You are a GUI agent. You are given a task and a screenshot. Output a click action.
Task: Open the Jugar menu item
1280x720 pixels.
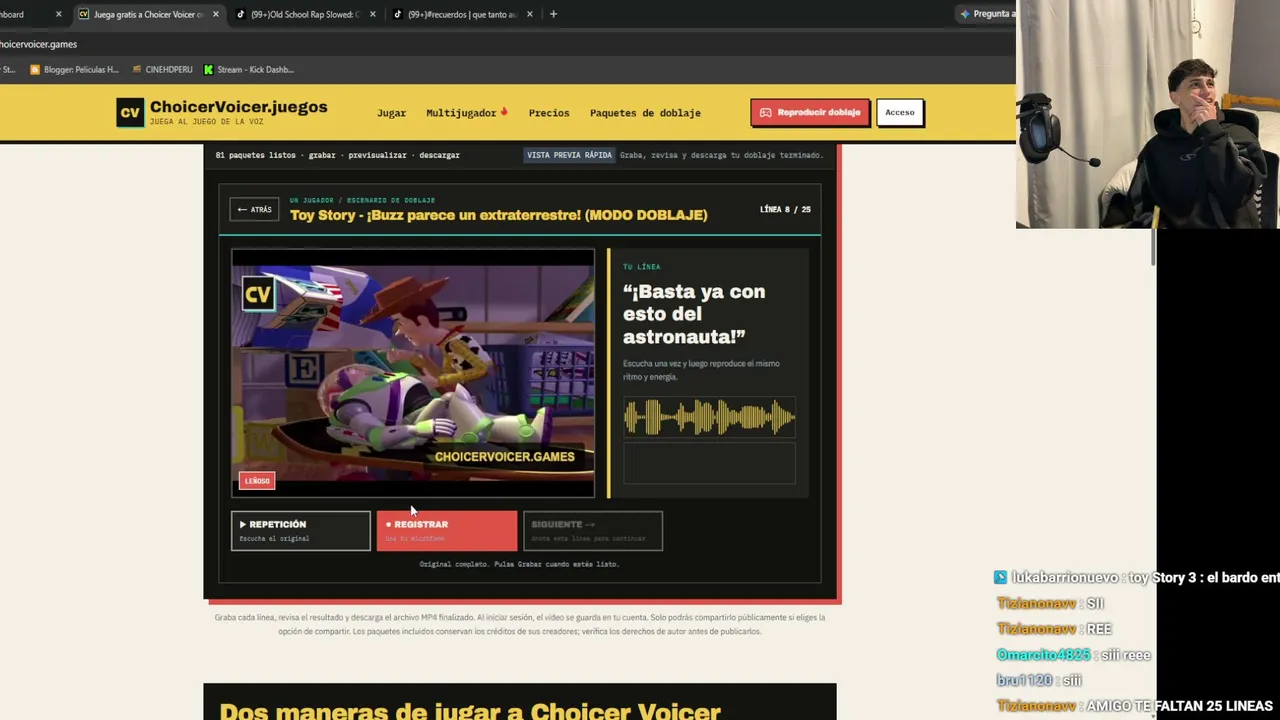click(x=391, y=113)
